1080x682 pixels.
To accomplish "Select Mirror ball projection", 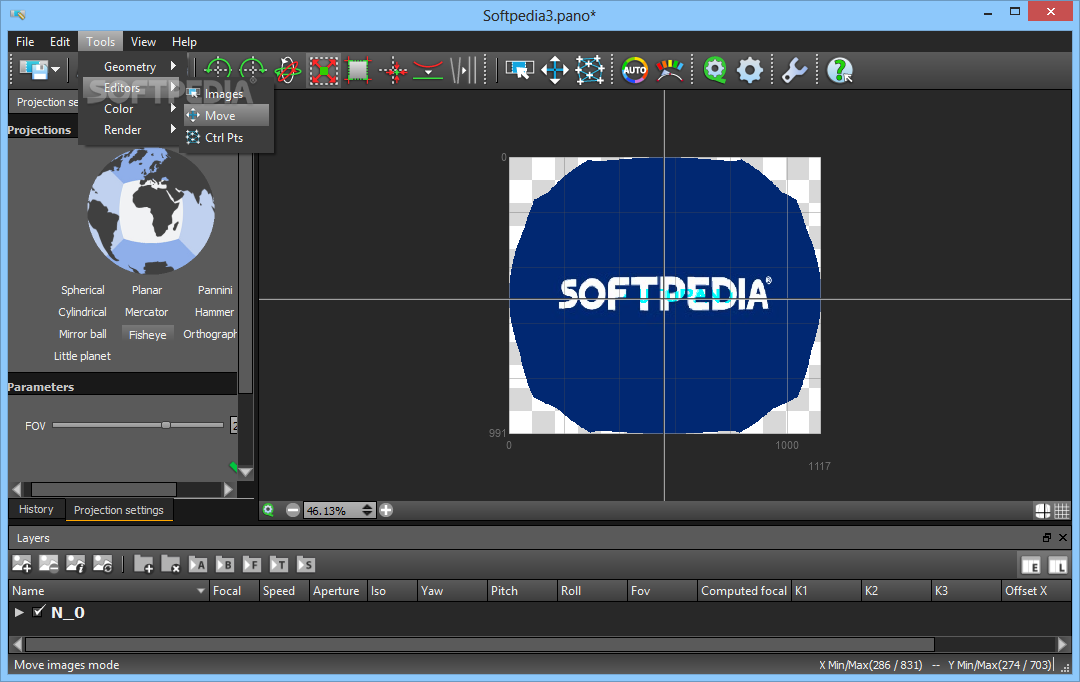I will pyautogui.click(x=83, y=334).
